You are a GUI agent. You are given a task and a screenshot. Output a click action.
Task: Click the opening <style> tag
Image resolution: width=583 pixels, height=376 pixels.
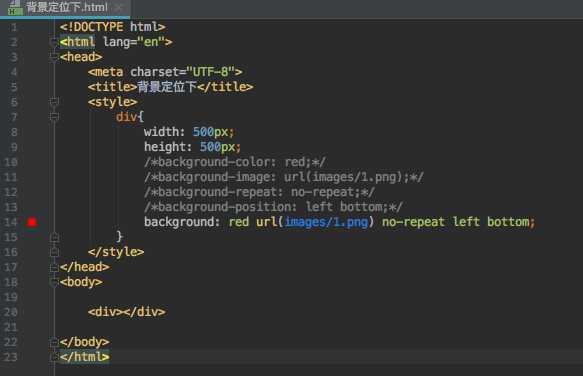113,102
